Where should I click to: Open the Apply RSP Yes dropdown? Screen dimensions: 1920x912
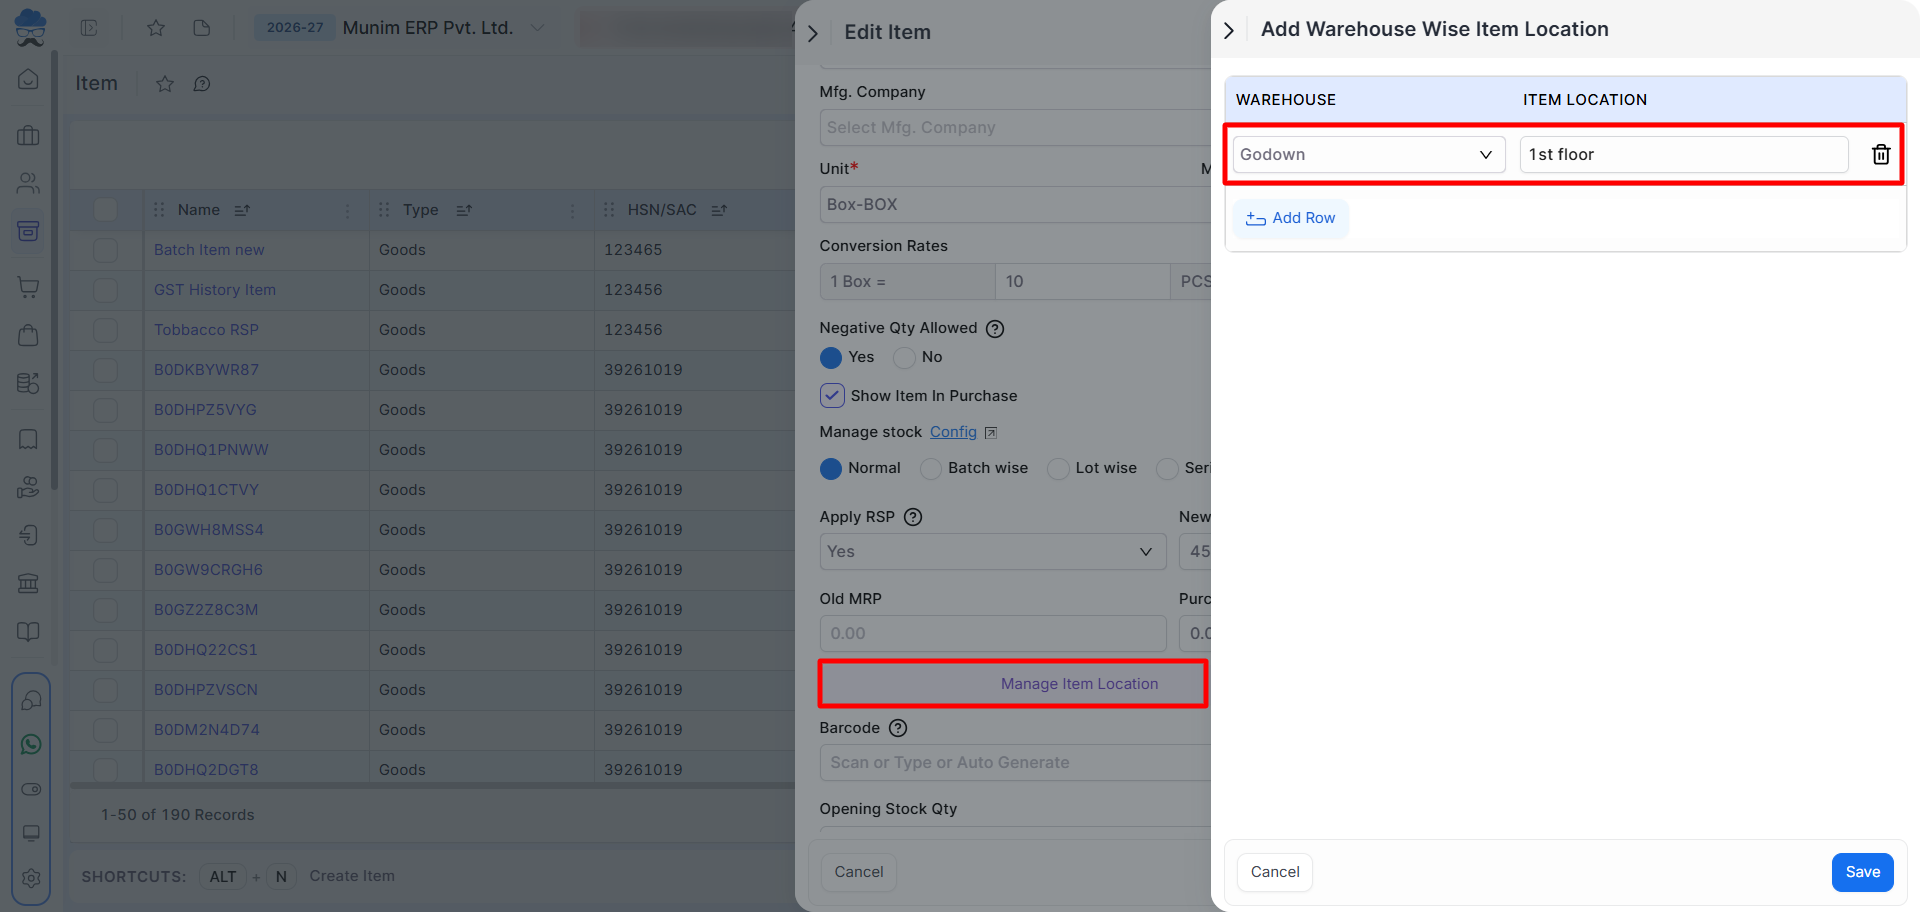993,552
